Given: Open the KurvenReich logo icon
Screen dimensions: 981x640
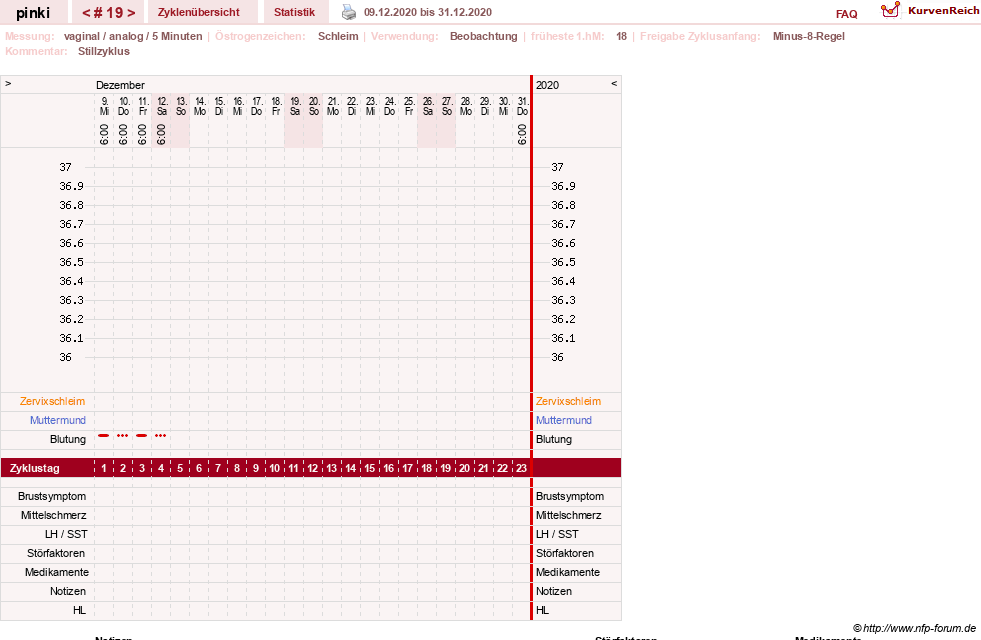Looking at the screenshot, I should point(890,10).
